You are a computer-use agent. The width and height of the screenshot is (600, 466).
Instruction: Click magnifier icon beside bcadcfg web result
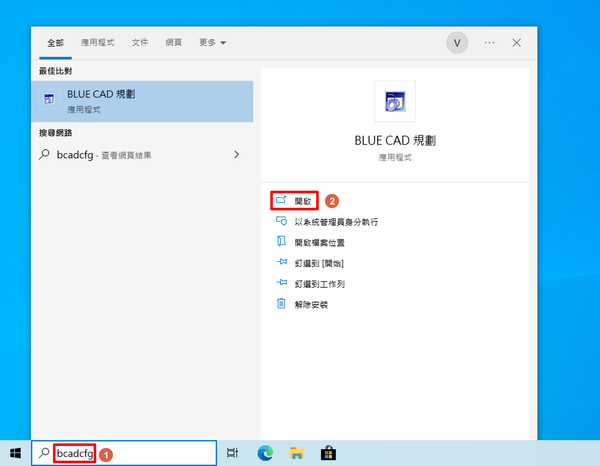44,154
